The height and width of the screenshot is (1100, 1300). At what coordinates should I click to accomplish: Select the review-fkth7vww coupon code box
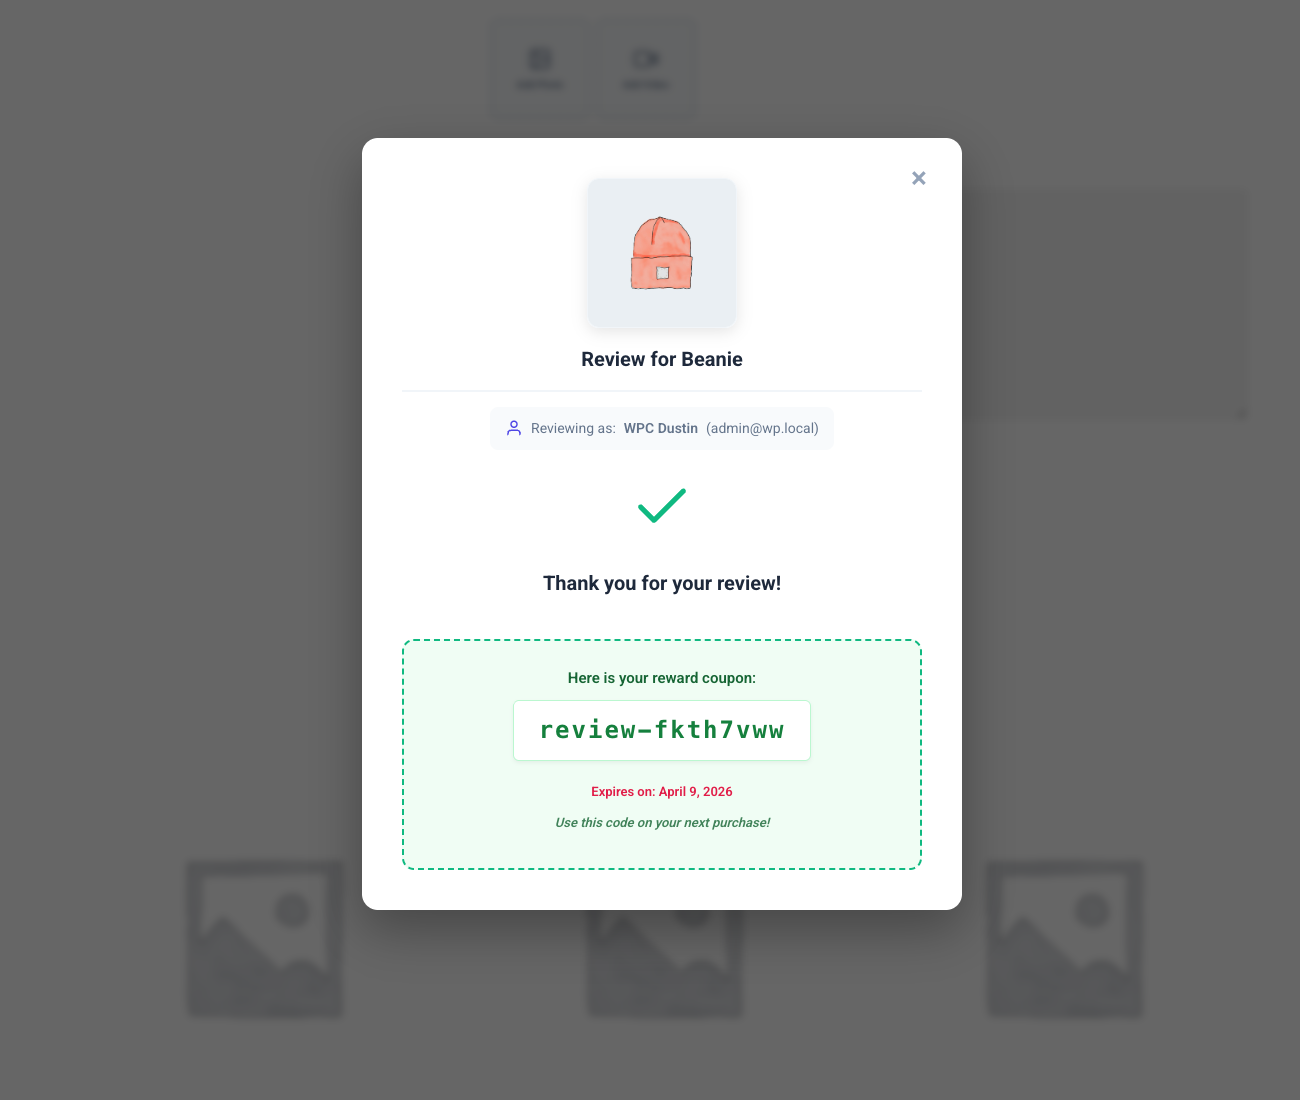tap(662, 730)
